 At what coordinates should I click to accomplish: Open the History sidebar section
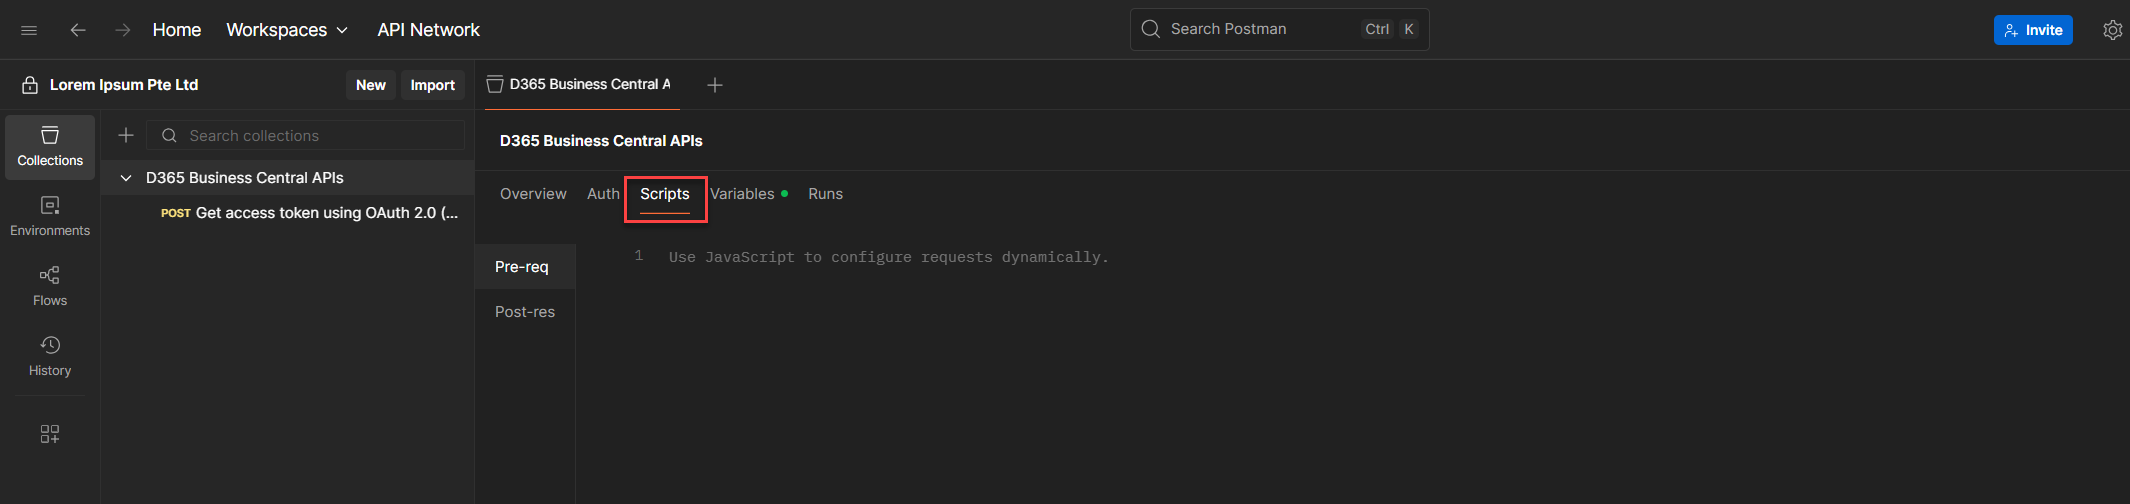(50, 357)
